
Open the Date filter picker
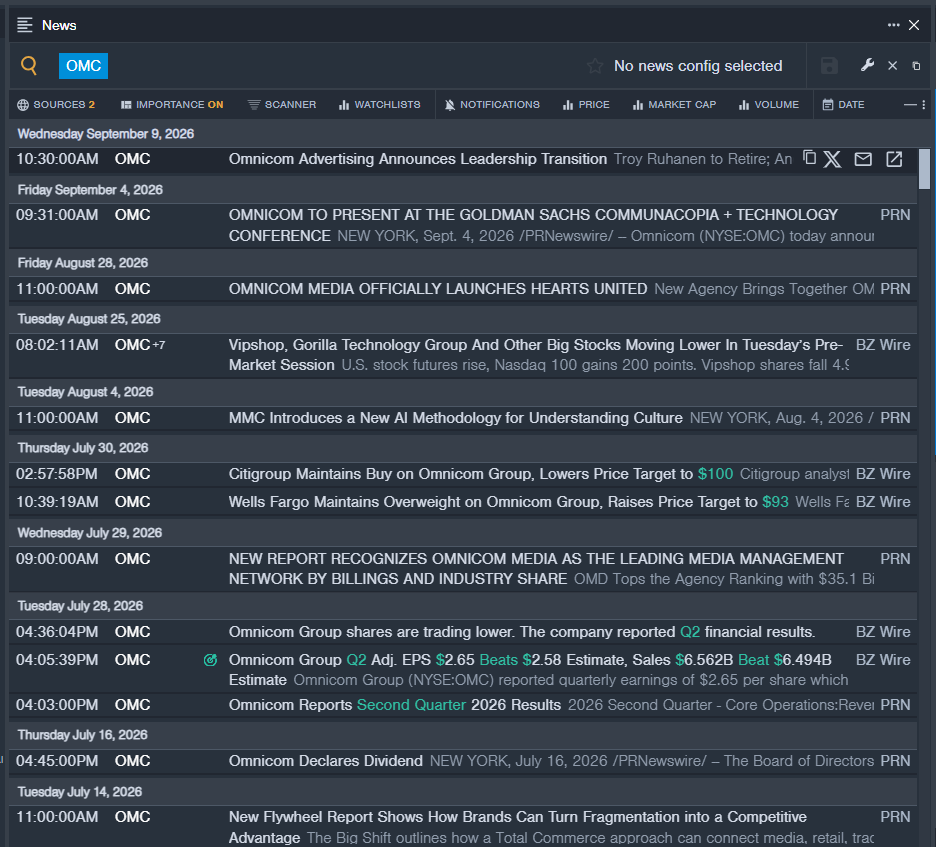click(843, 104)
